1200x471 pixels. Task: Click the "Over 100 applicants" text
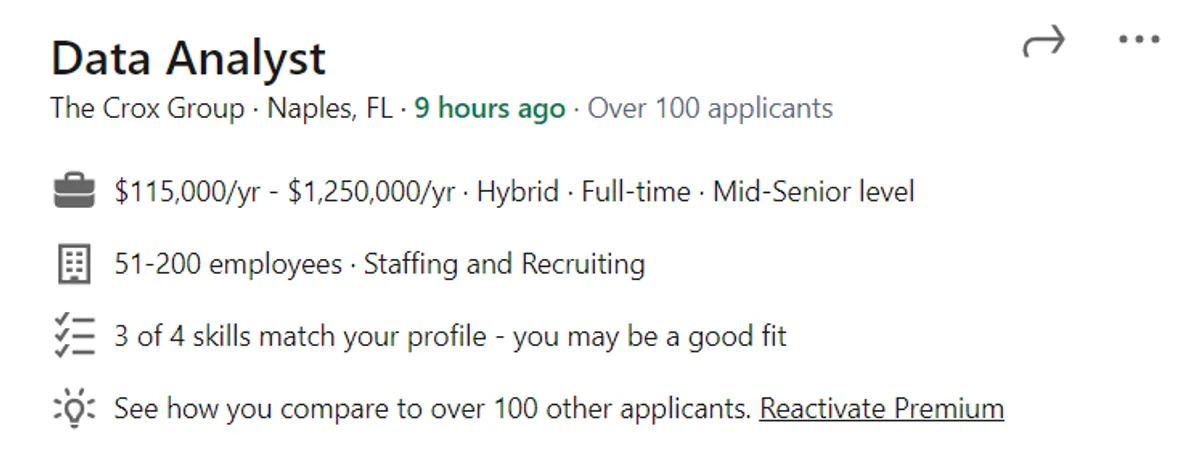[x=710, y=108]
